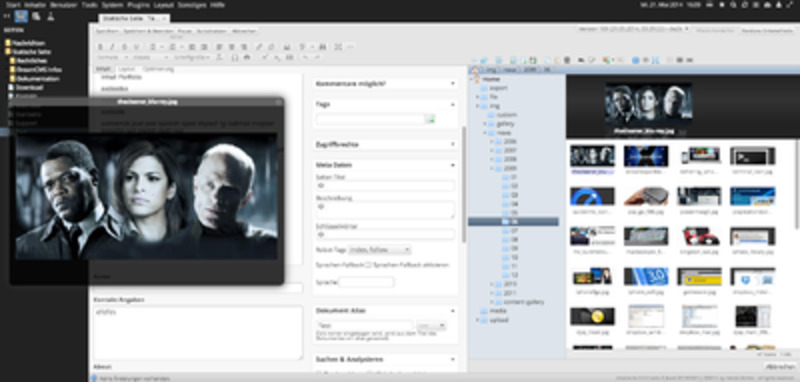
Task: Open the Schriftgröße font size dropdown
Action: point(192,57)
